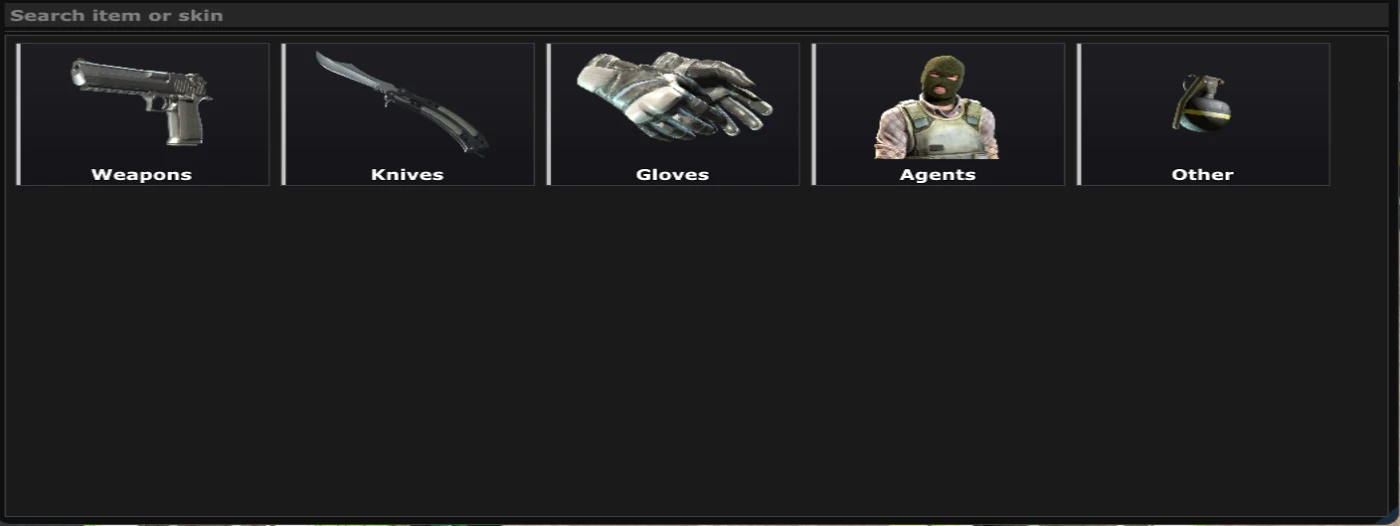
Task: Select the Agents text label
Action: coord(937,174)
